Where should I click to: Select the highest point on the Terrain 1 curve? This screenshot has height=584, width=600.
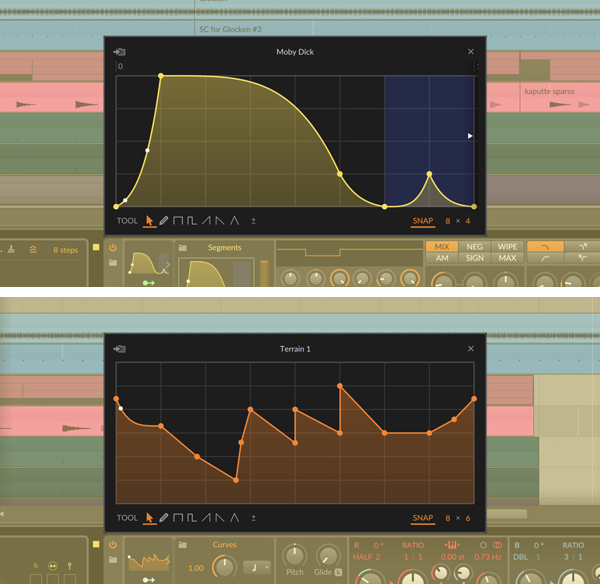340,386
